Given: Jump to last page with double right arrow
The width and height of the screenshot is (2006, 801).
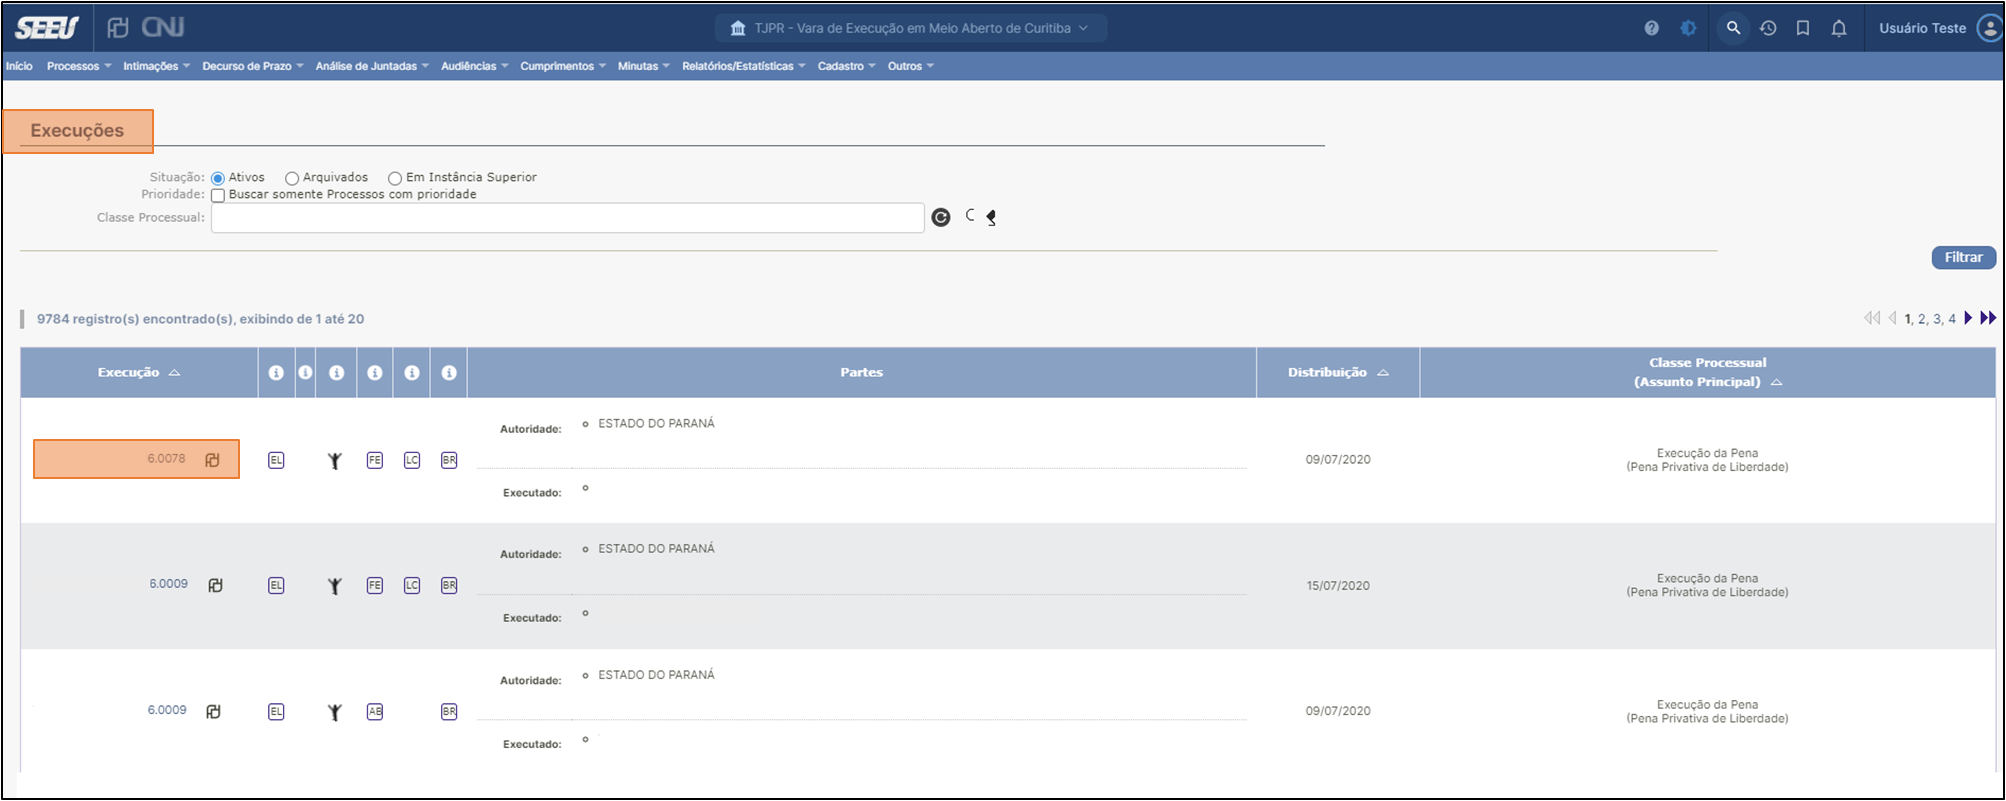Looking at the screenshot, I should [x=1988, y=318].
